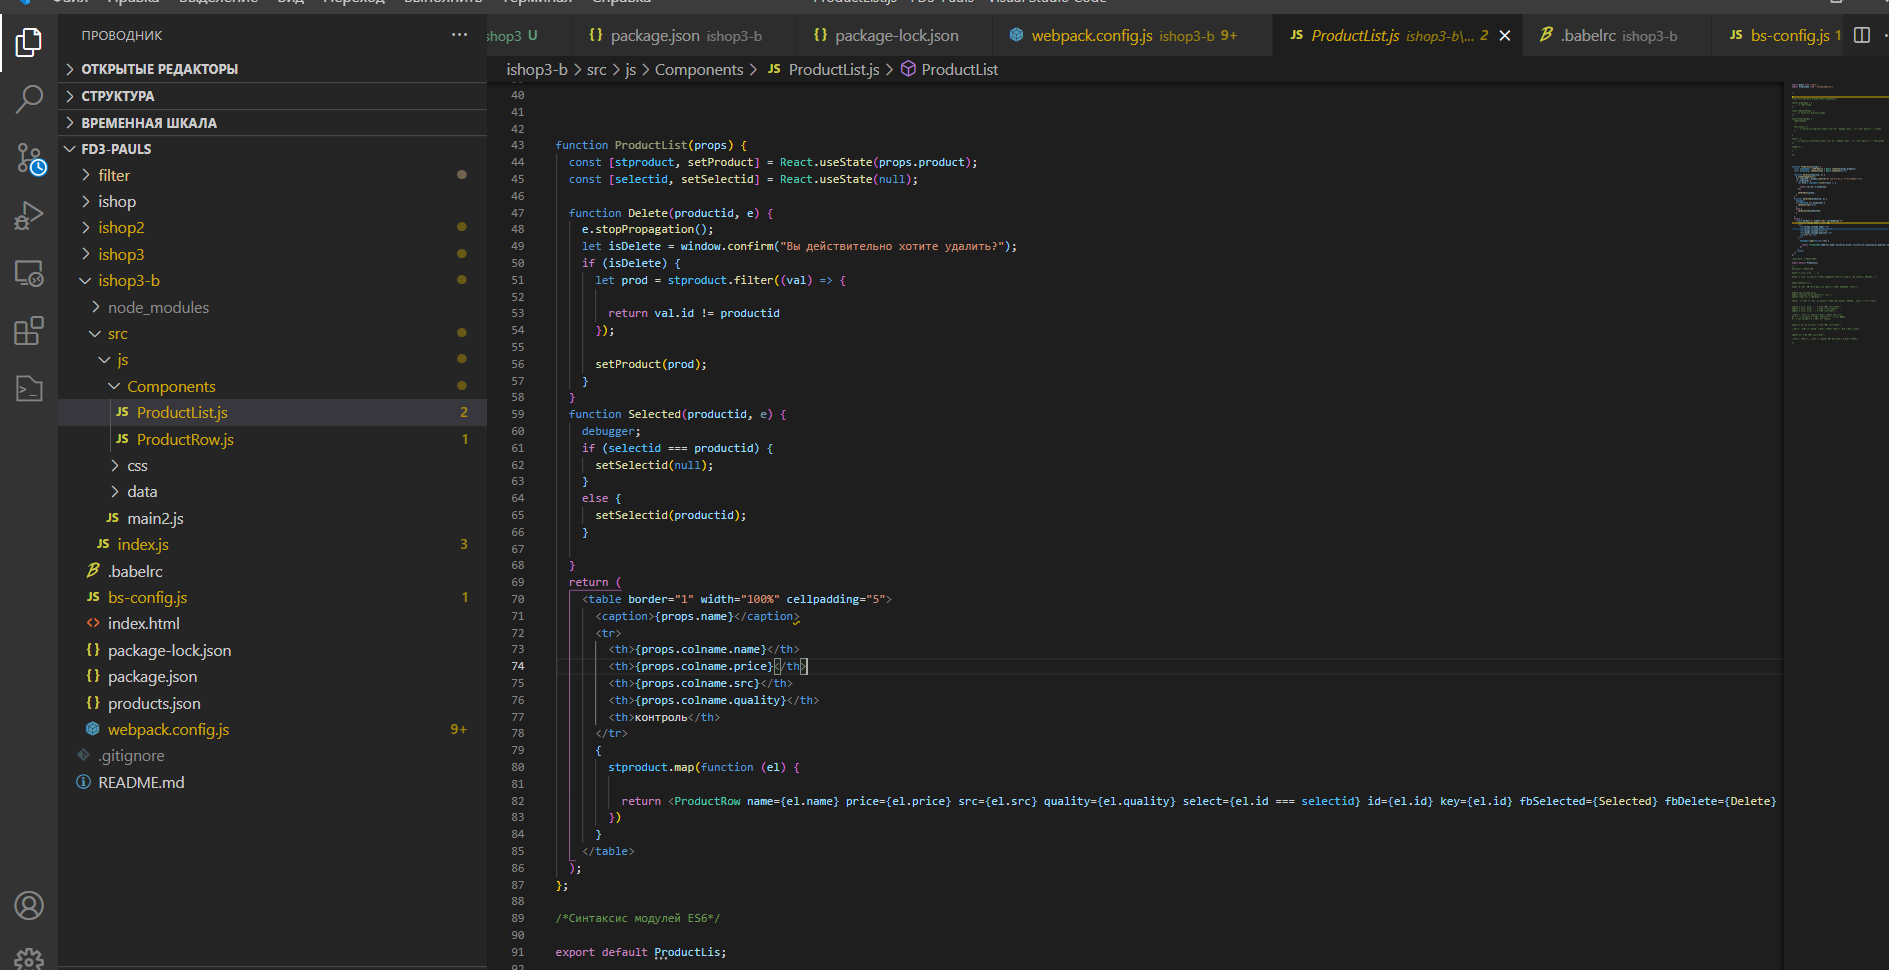Open the terminal-style panel icon in activity bar

pos(29,388)
